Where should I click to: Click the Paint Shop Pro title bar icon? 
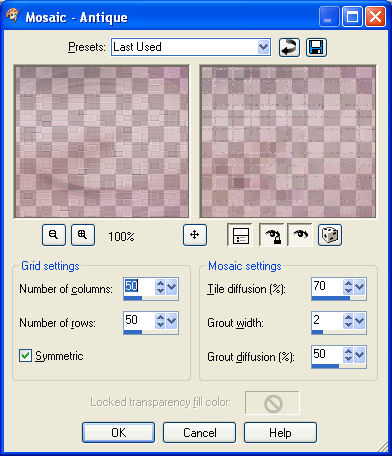click(13, 16)
